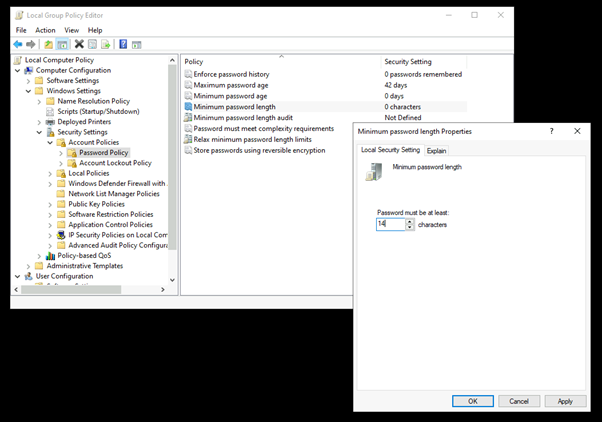Click the Local Computer Policy root icon
The height and width of the screenshot is (422, 602).
pos(18,60)
